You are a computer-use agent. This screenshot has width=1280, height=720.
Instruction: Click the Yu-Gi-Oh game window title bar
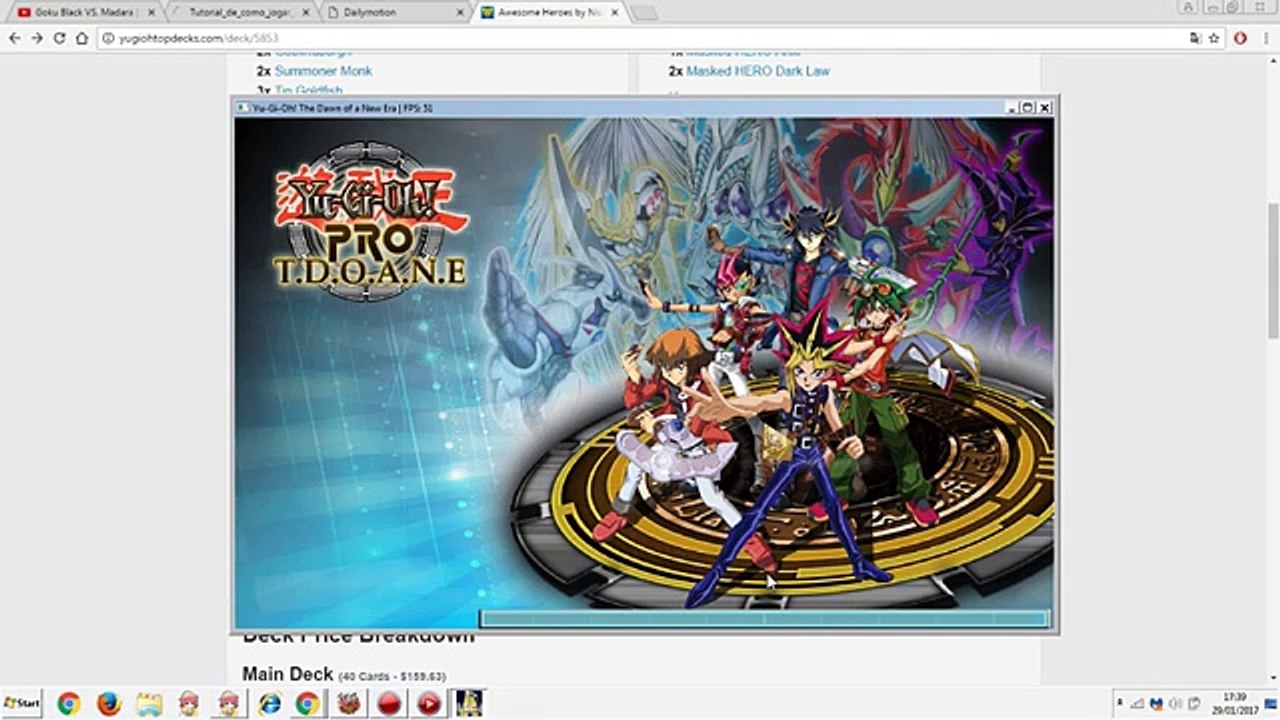[x=645, y=107]
